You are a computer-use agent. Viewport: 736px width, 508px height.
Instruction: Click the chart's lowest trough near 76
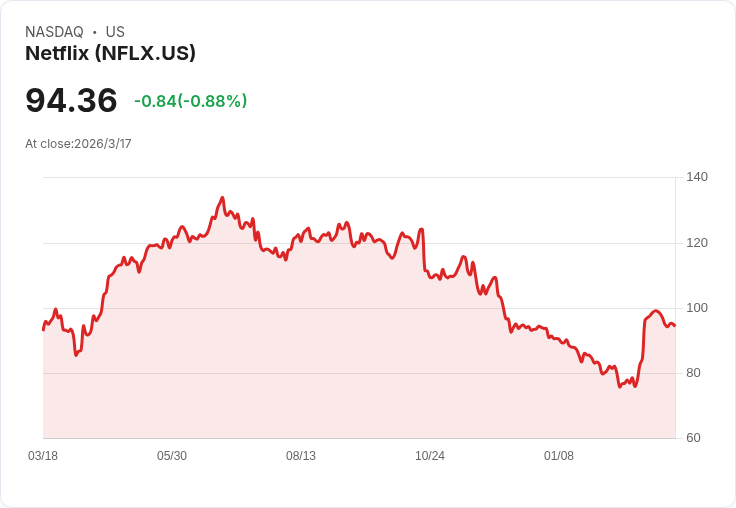[620, 386]
